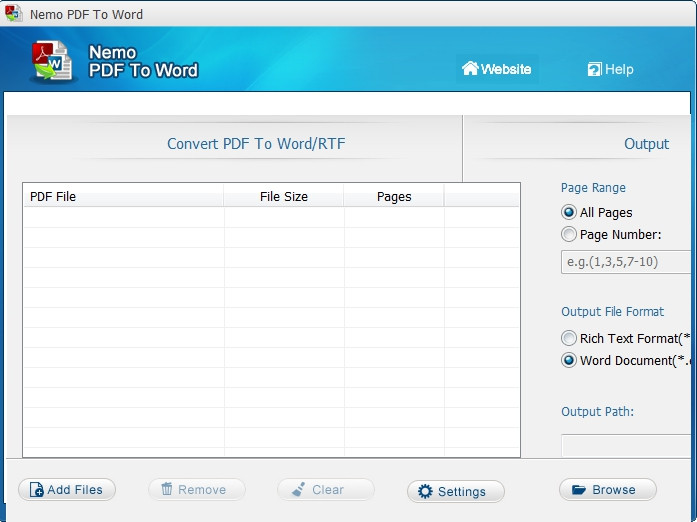This screenshot has height=522, width=697.
Task: Click the Remove button
Action: pyautogui.click(x=196, y=490)
